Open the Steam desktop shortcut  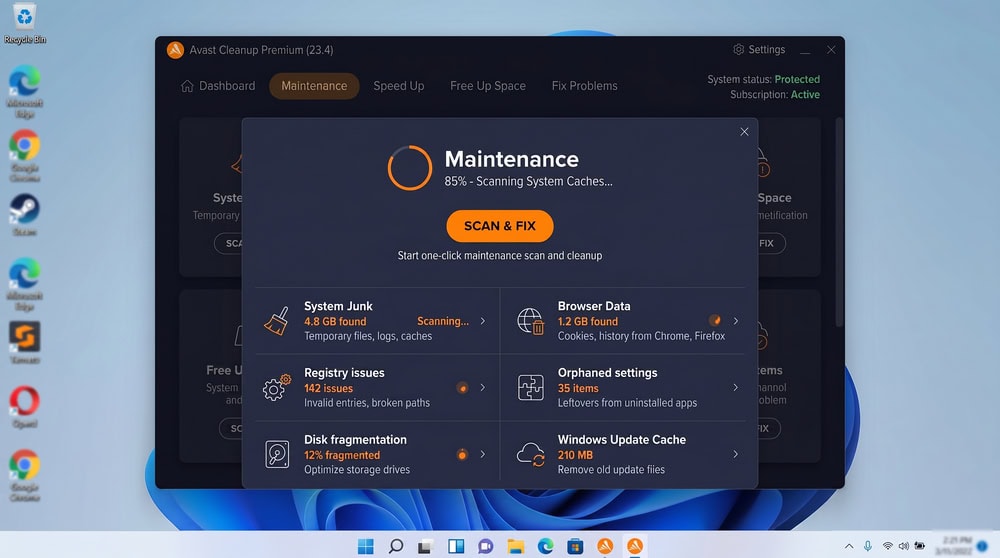click(x=24, y=215)
